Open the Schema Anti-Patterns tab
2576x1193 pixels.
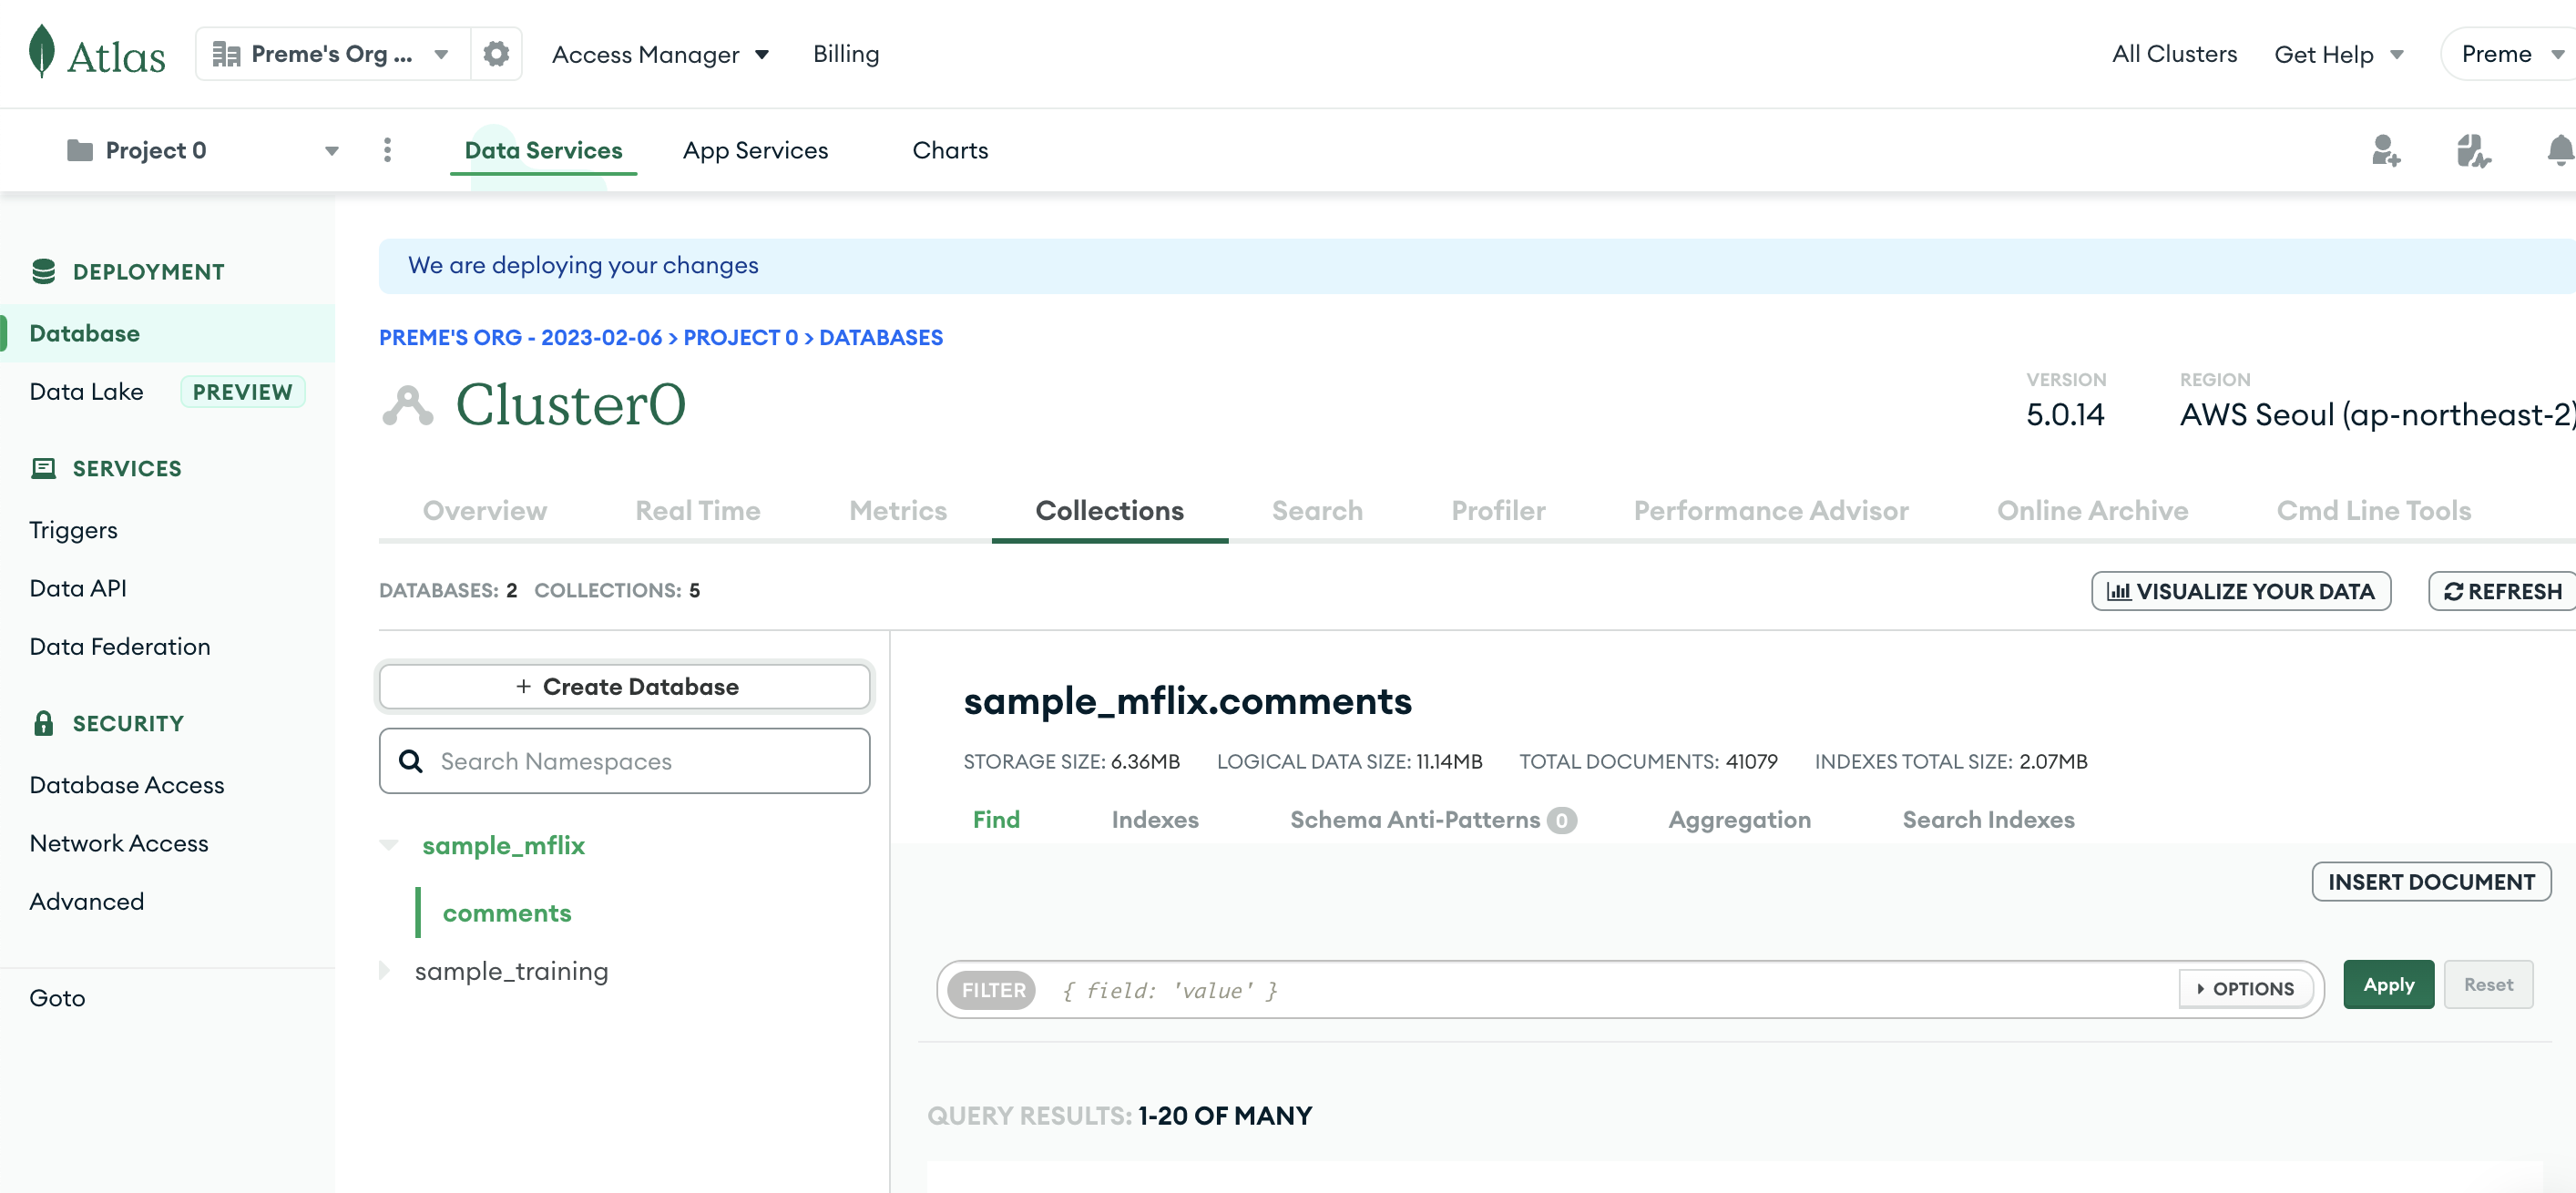(x=1433, y=820)
